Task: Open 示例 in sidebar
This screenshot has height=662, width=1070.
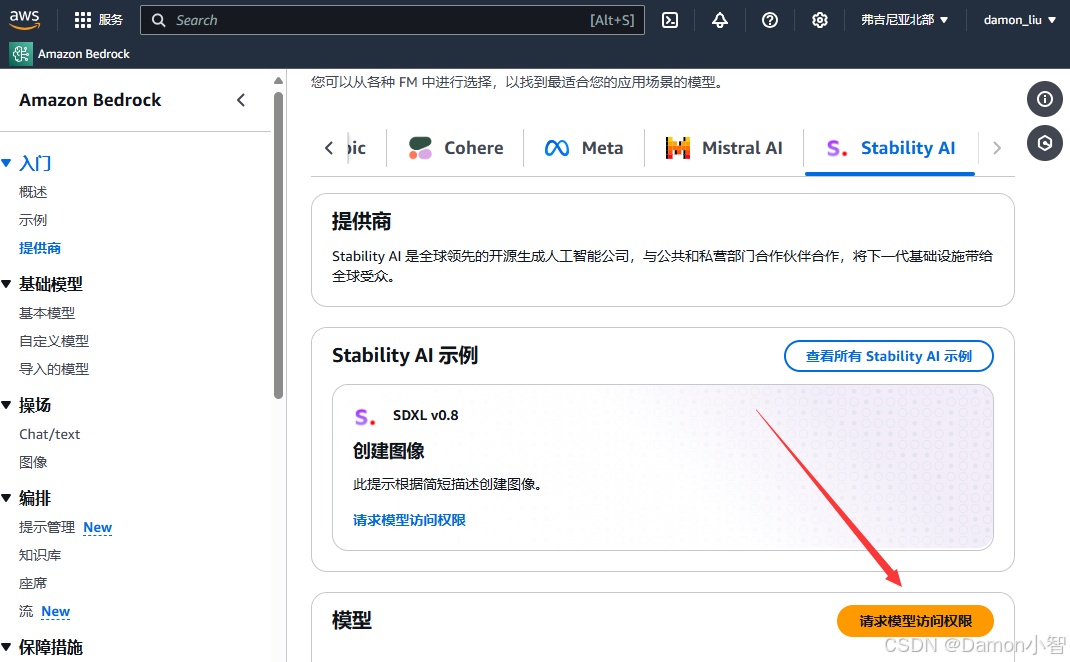Action: click(33, 220)
